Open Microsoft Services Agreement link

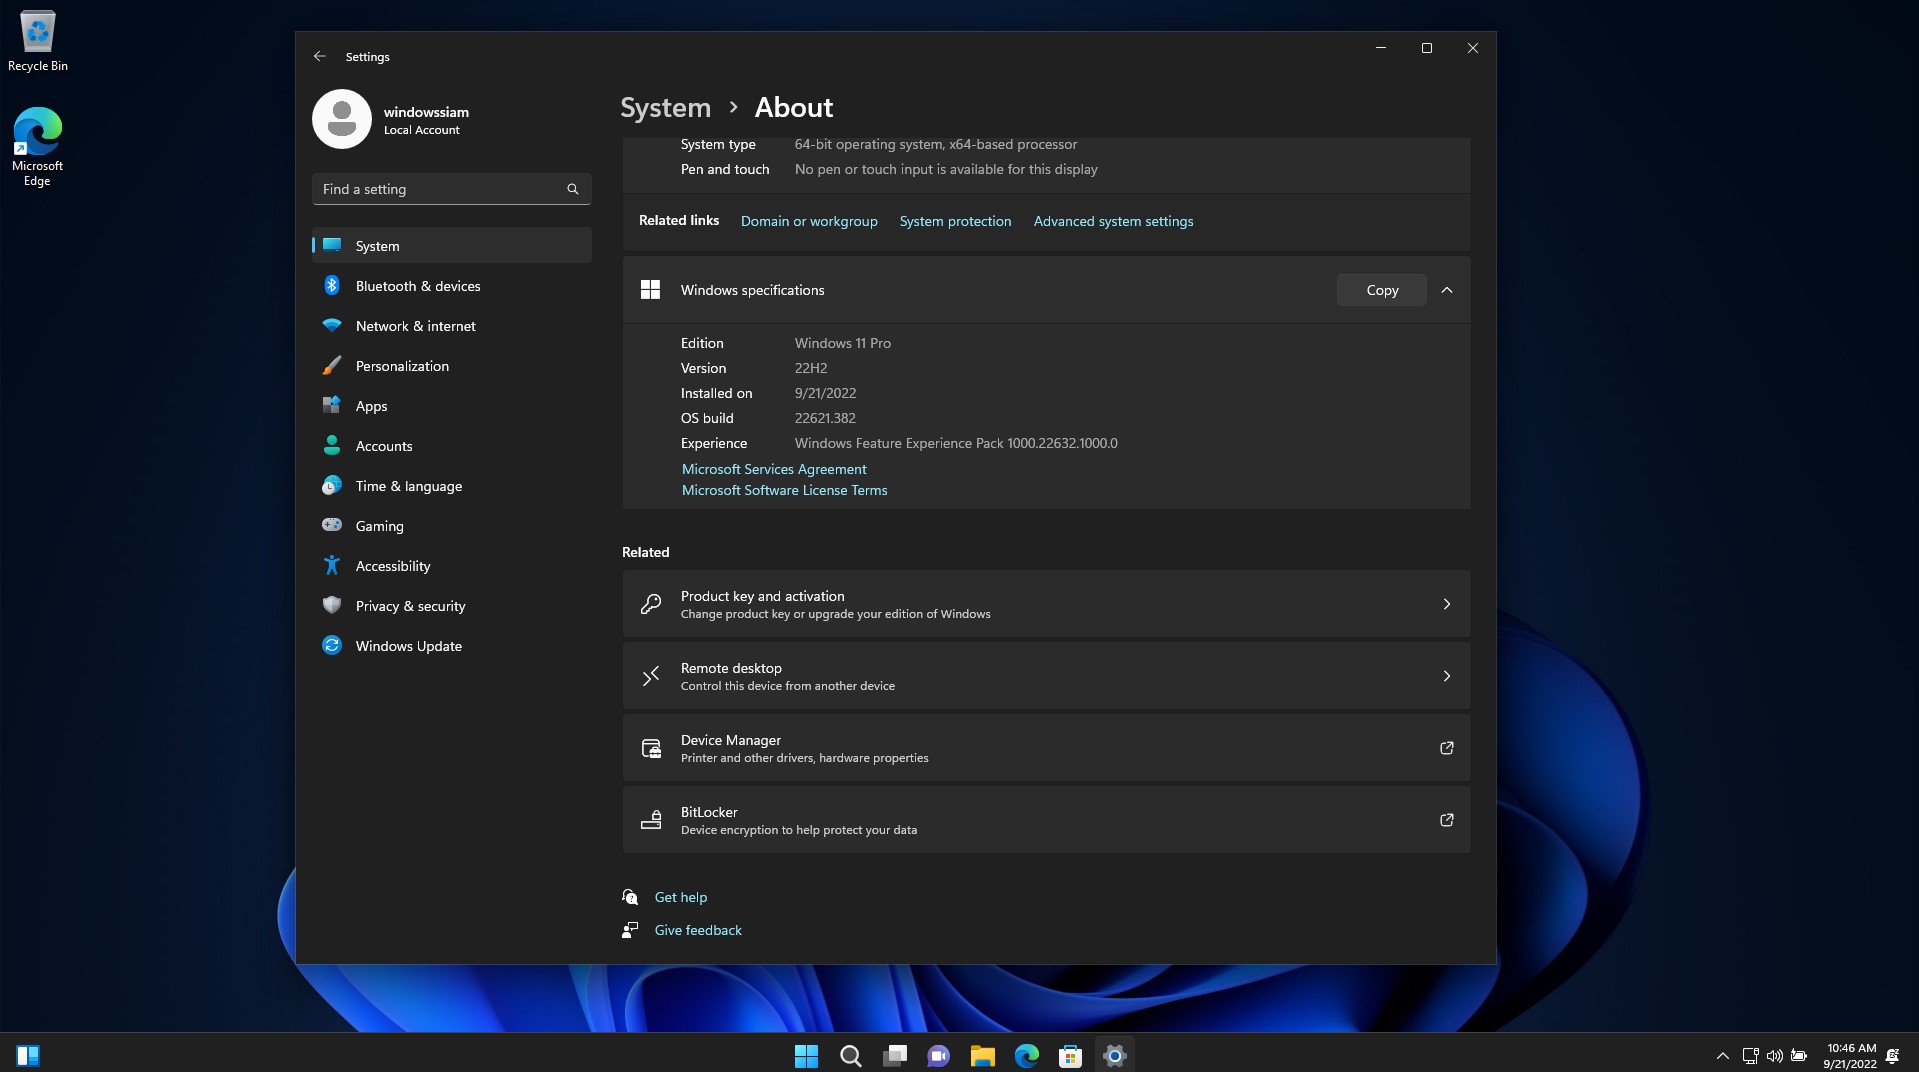click(x=774, y=469)
